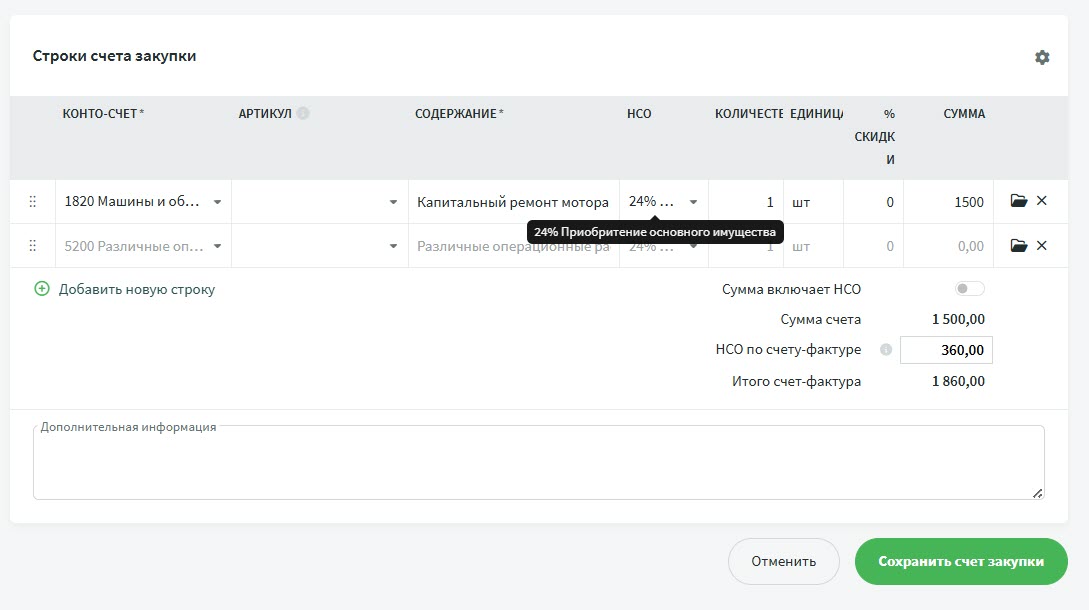Toggle the Сумма включает НСО switch
The width and height of the screenshot is (1089, 610).
(x=969, y=289)
